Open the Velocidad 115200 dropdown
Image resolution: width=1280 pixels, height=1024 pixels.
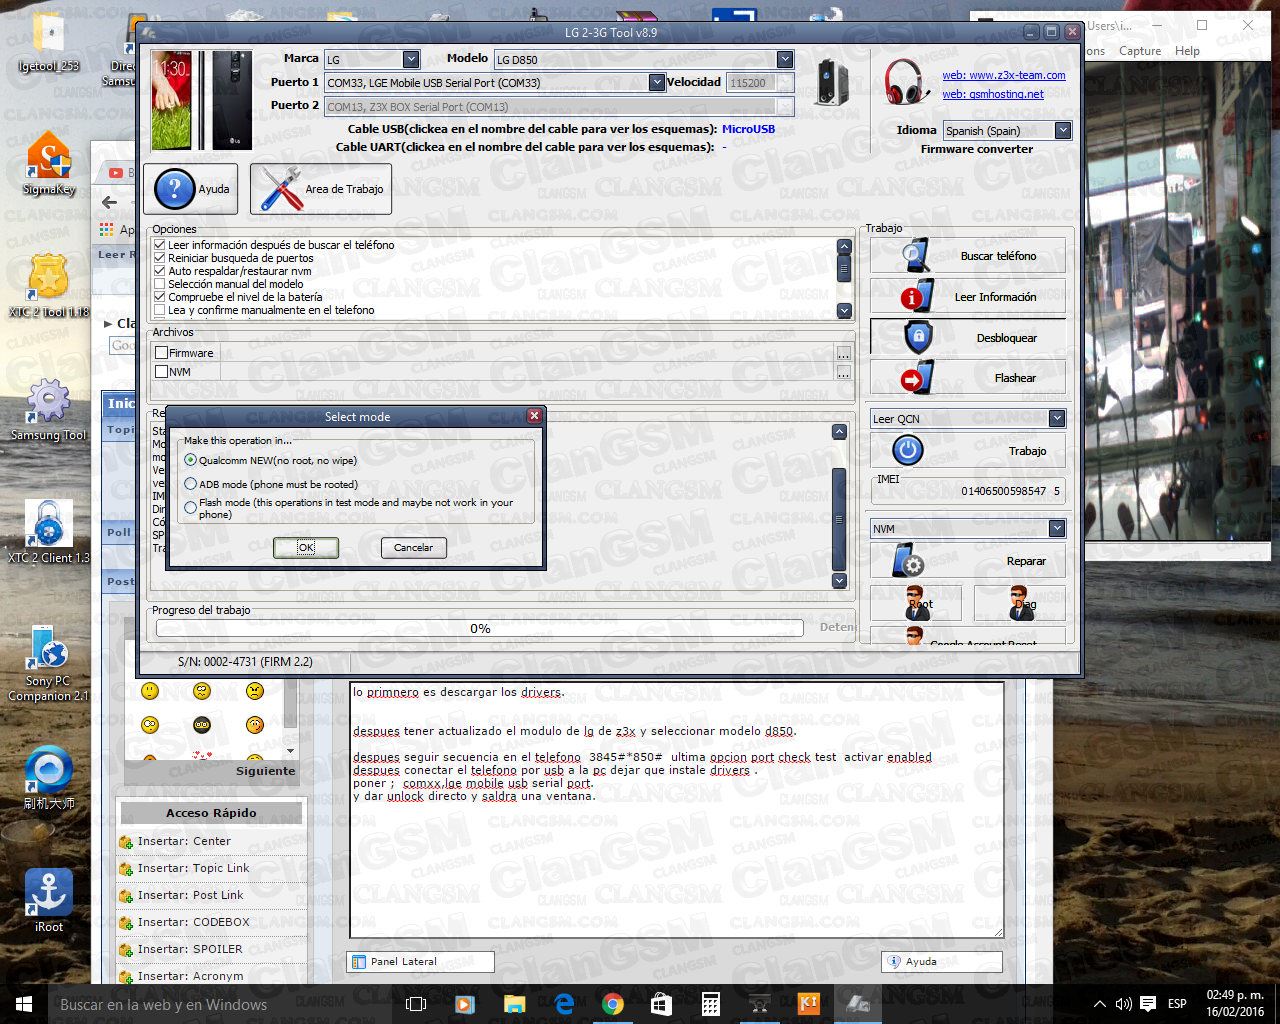coord(785,82)
